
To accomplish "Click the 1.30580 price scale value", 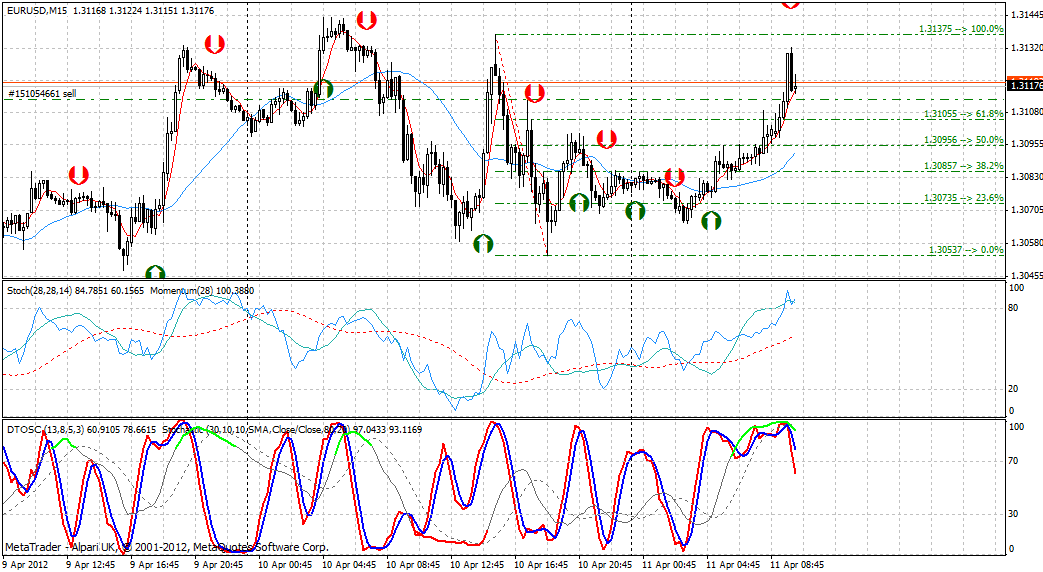I will tap(1026, 243).
